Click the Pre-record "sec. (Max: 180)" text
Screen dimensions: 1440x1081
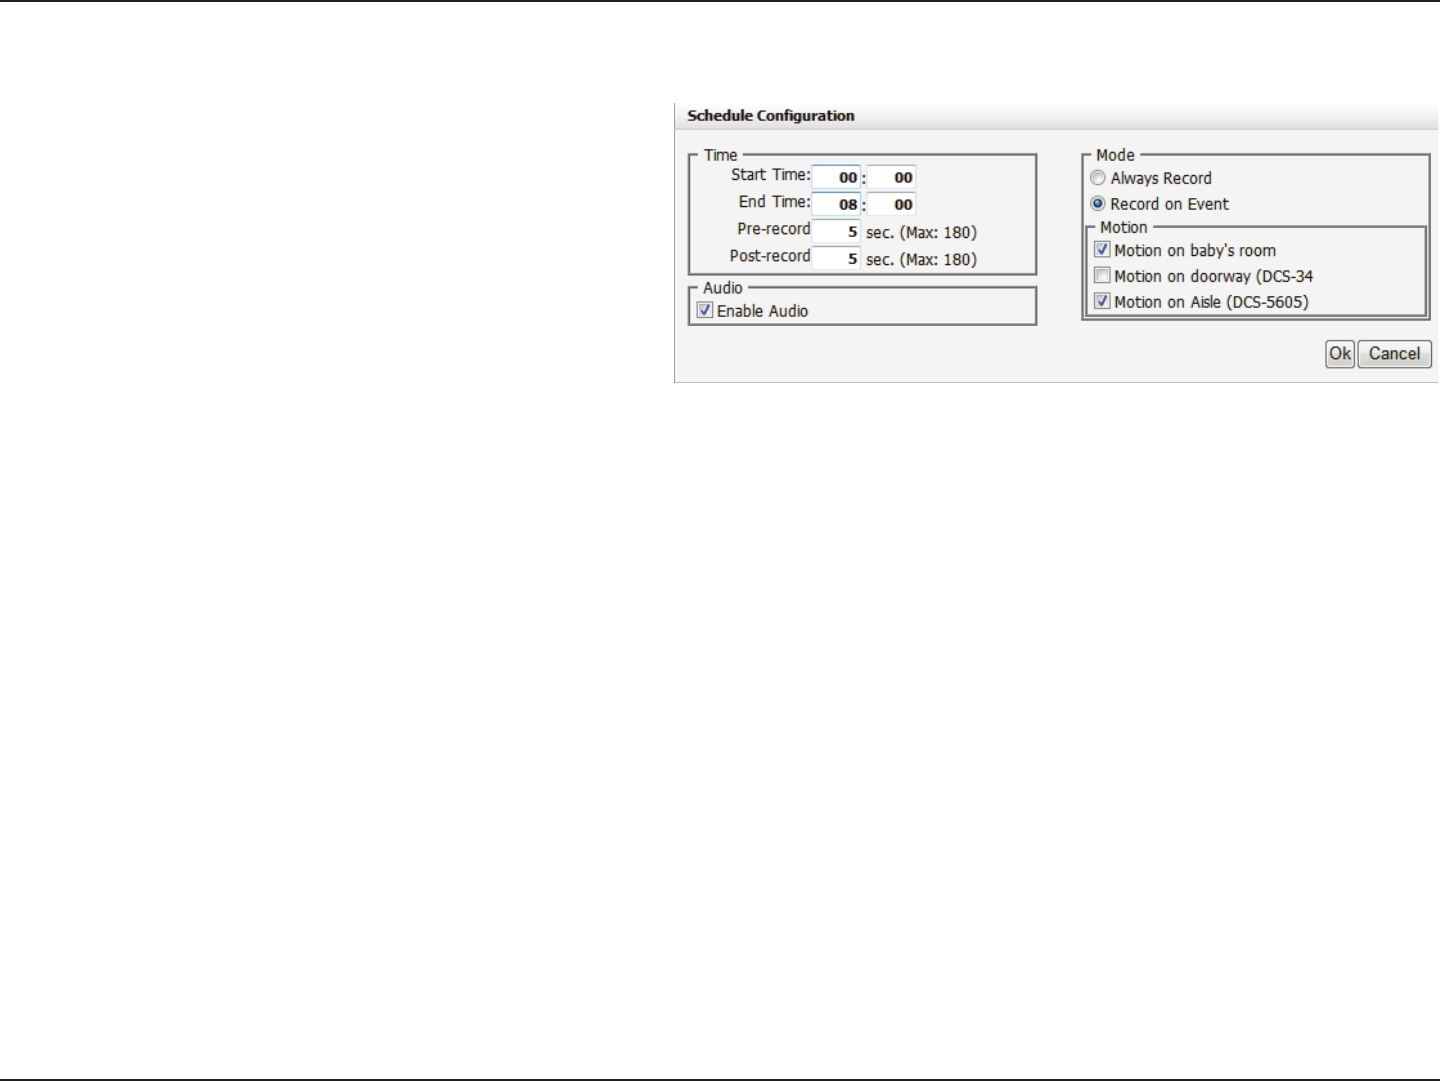[x=921, y=232]
